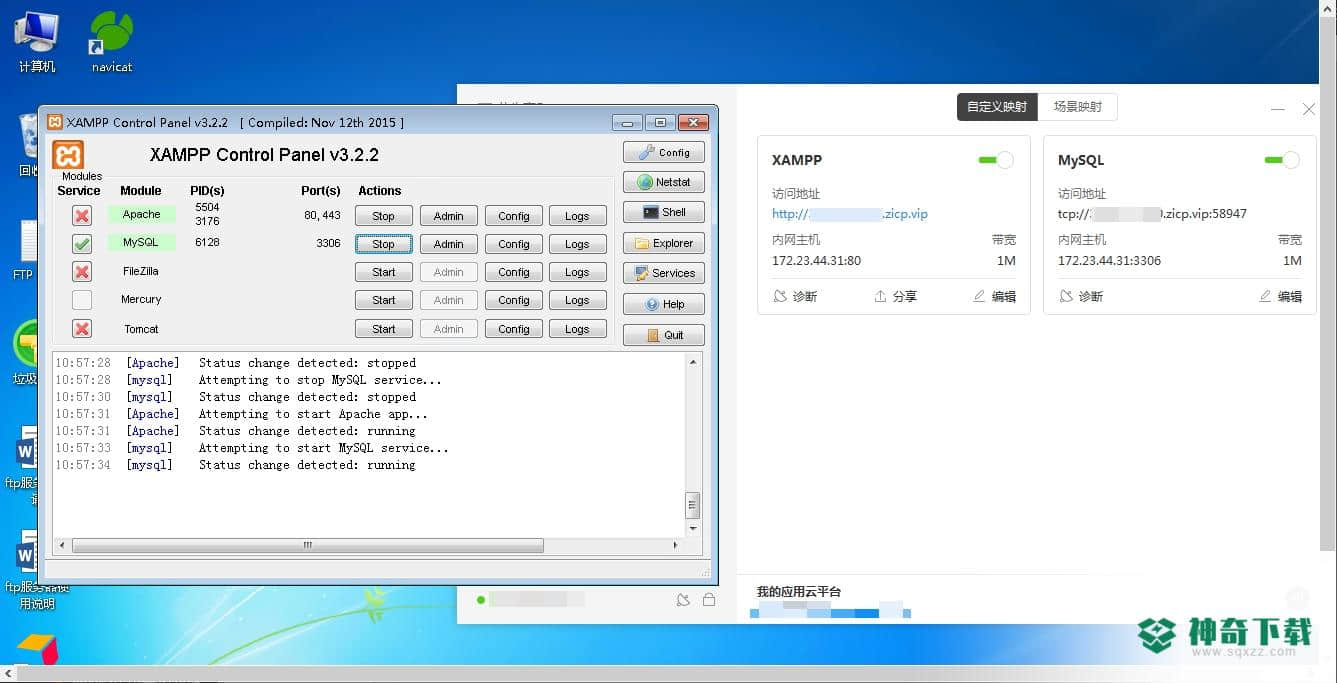The width and height of the screenshot is (1337, 683).
Task: Disable the XAMPP mapping switch
Action: [x=996, y=160]
